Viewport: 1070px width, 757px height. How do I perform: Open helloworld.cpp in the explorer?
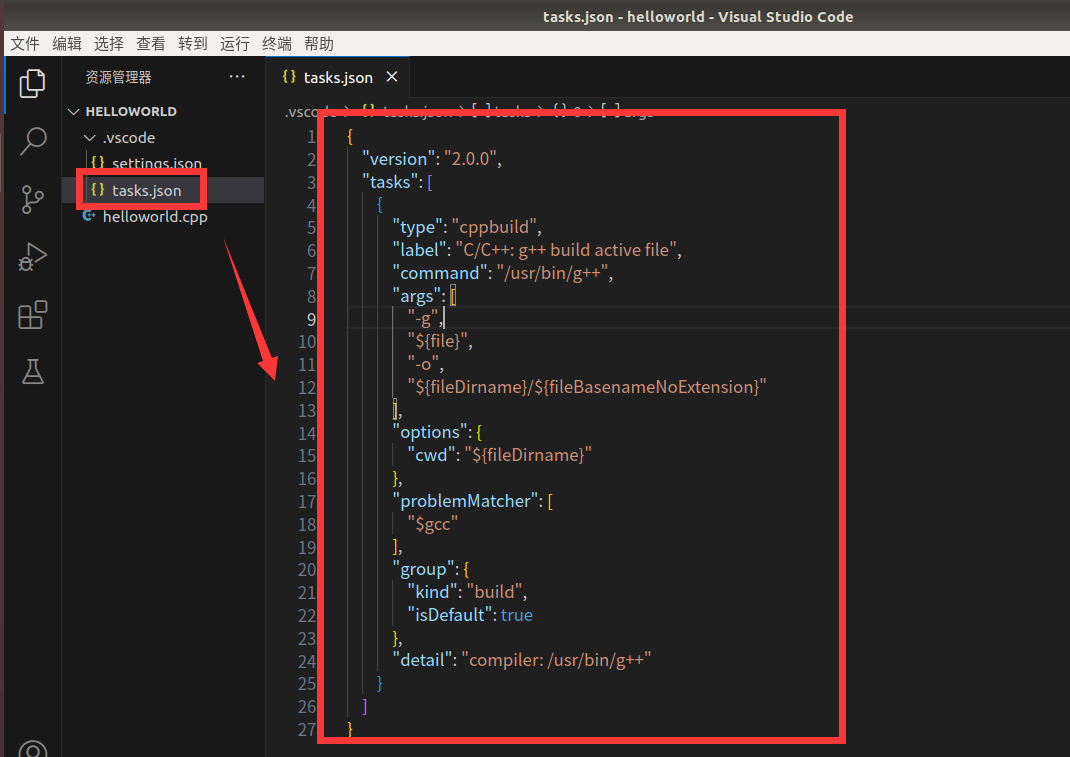tap(155, 216)
